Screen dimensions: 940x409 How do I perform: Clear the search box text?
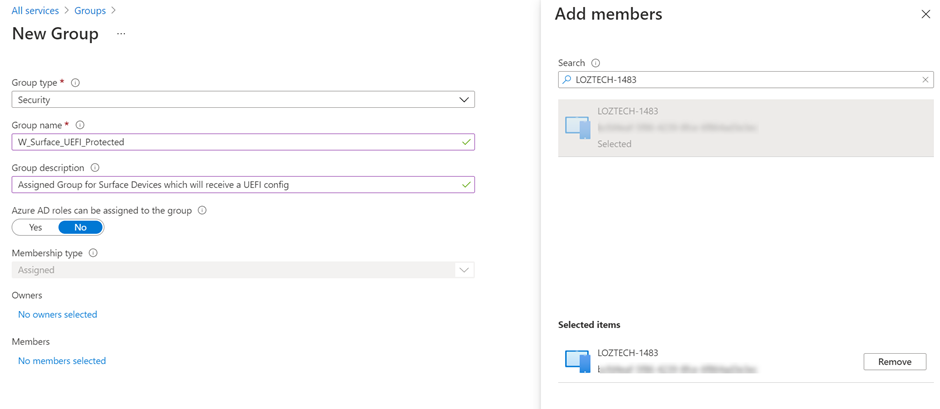pyautogui.click(x=925, y=80)
